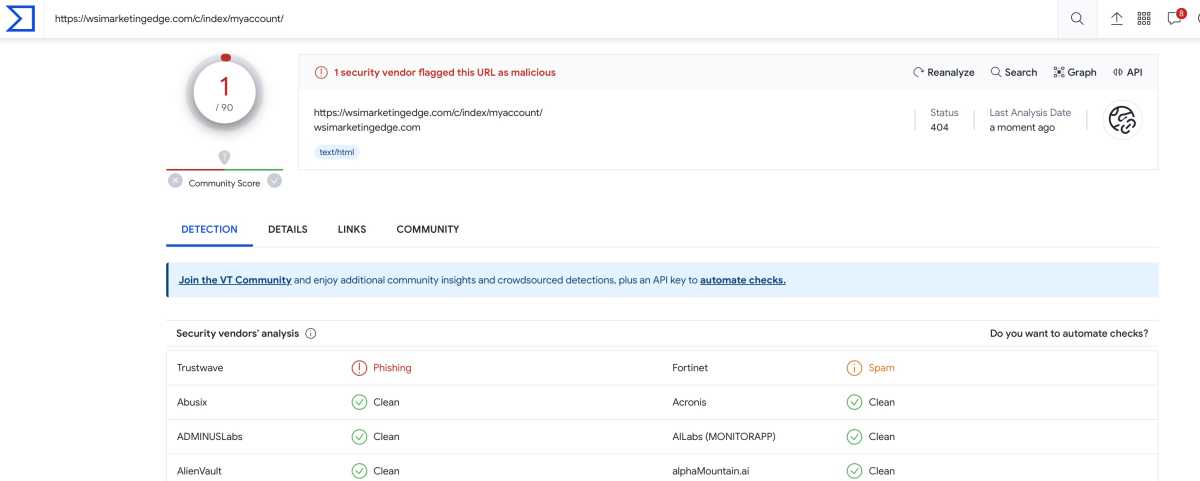Screen dimensions: 1200x481
Task: Click Do you want to automate checks?
Action: [x=1069, y=333]
